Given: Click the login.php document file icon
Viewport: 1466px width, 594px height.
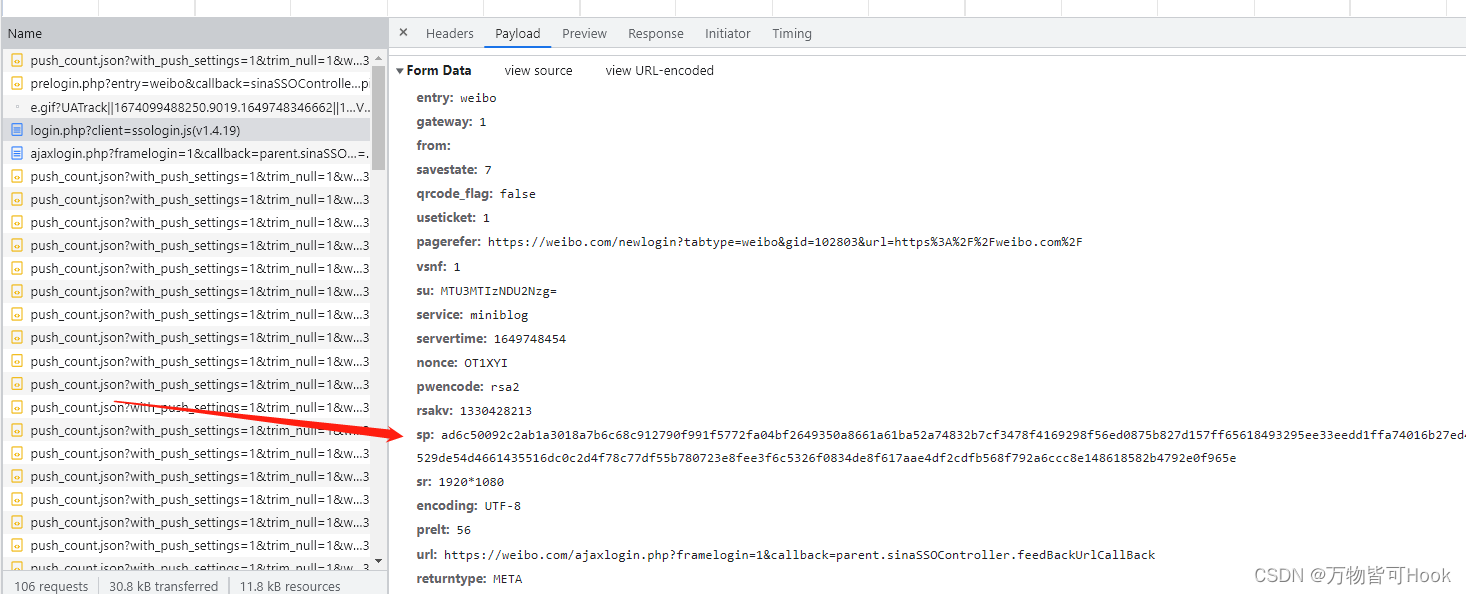Looking at the screenshot, I should coord(17,130).
